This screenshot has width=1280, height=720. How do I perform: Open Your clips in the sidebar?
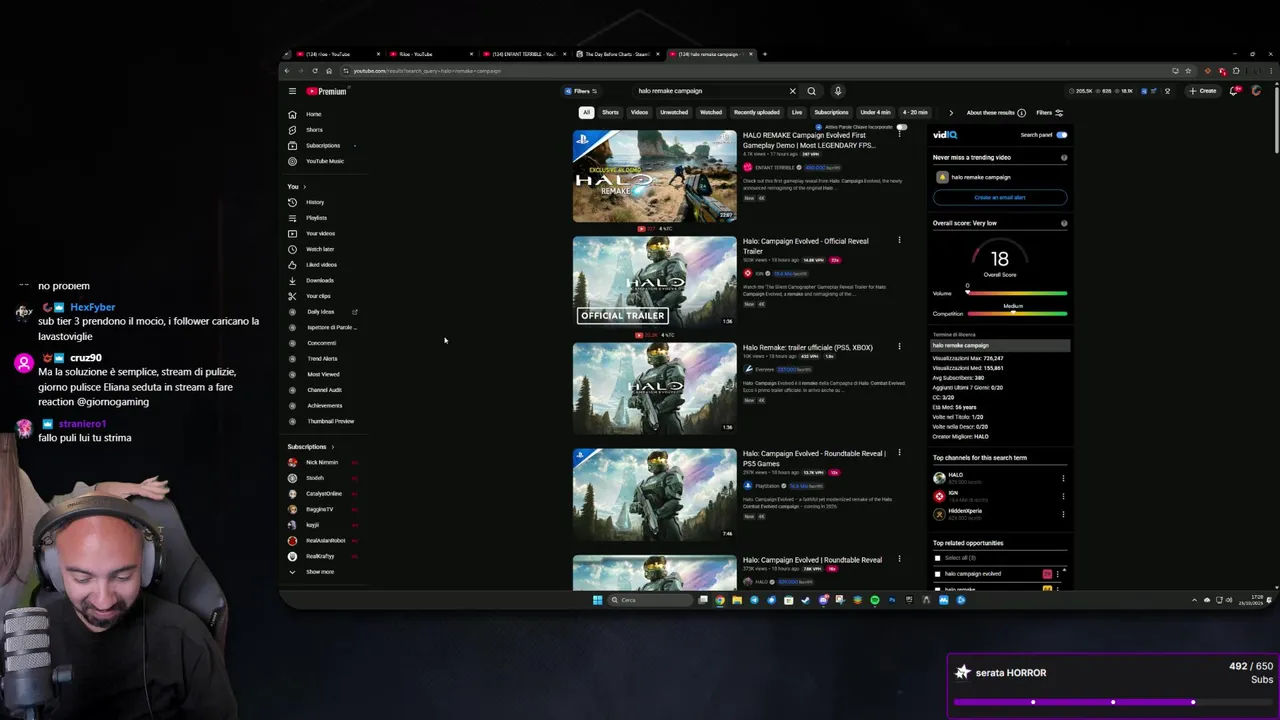pos(318,296)
